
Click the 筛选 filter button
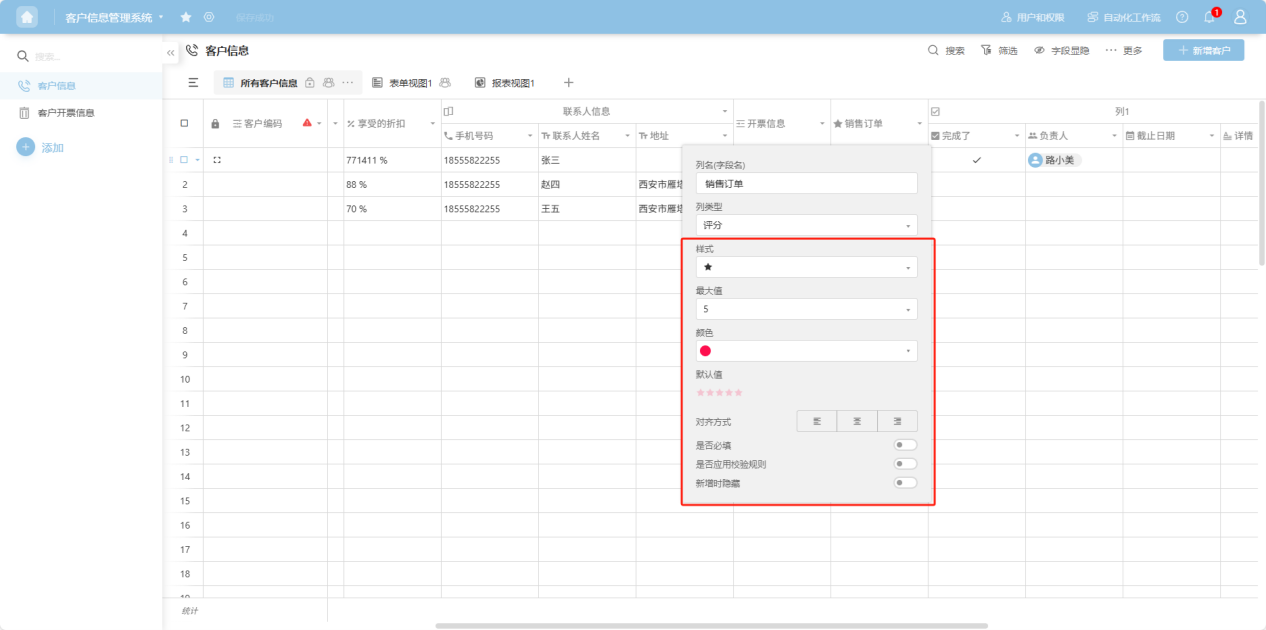click(x=999, y=50)
